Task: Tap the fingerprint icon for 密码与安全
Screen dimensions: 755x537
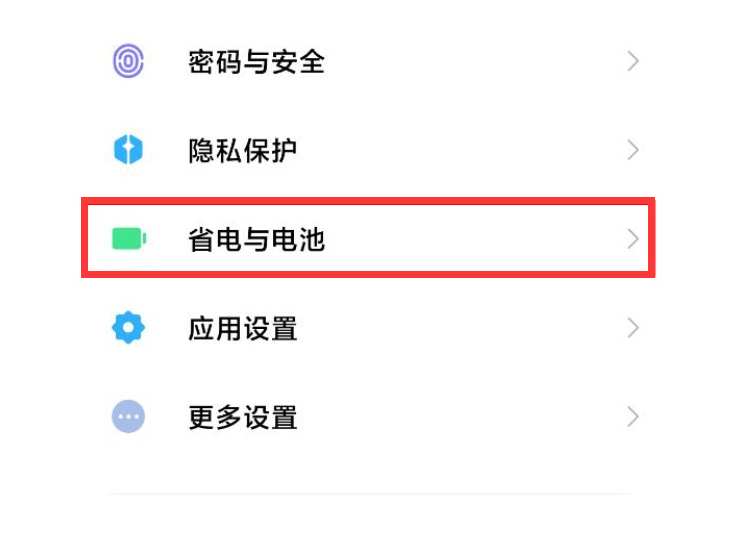Action: (x=128, y=61)
